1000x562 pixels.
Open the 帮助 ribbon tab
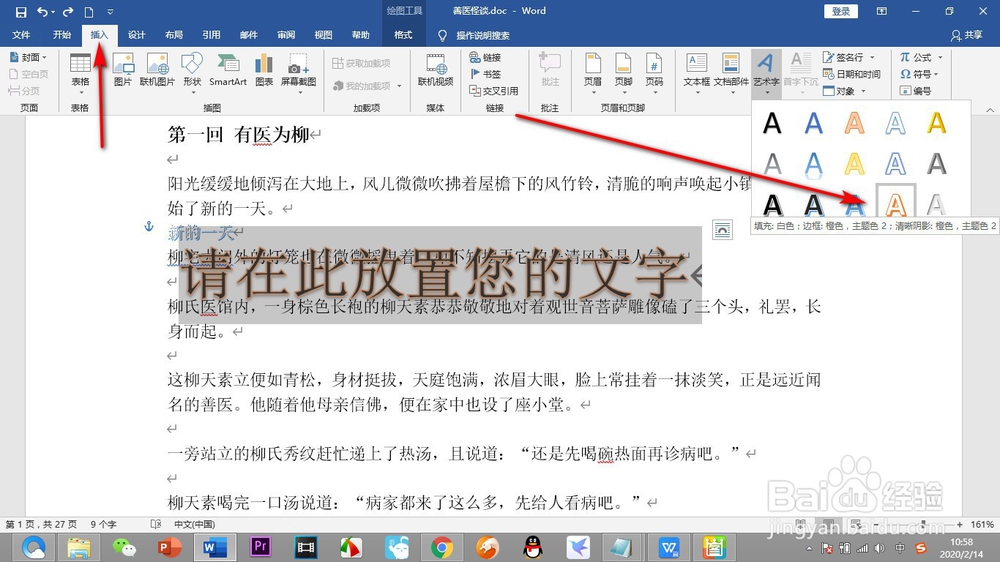[360, 35]
